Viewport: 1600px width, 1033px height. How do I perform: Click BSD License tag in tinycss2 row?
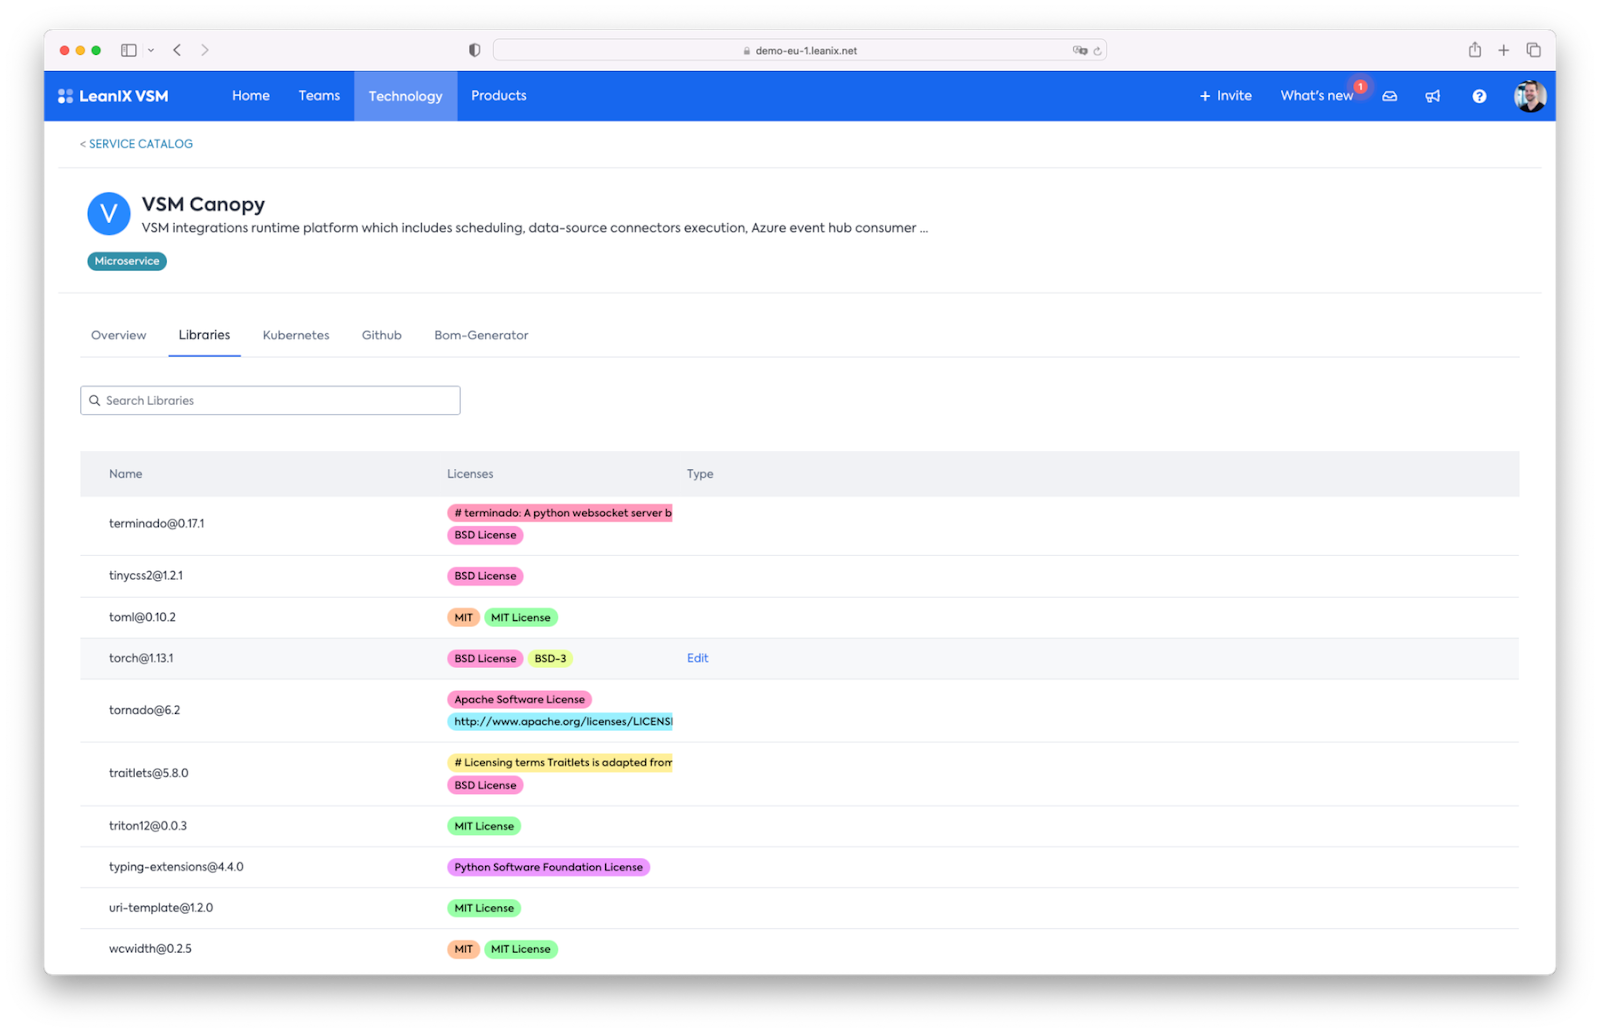click(x=485, y=576)
